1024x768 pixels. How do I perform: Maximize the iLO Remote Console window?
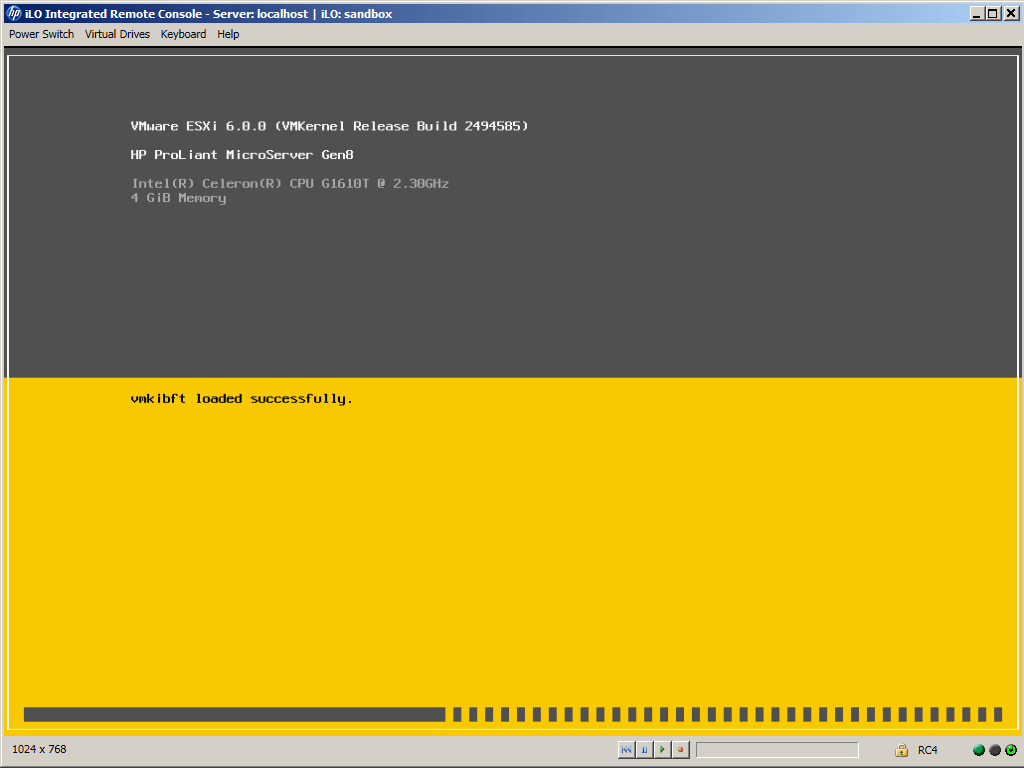click(993, 13)
